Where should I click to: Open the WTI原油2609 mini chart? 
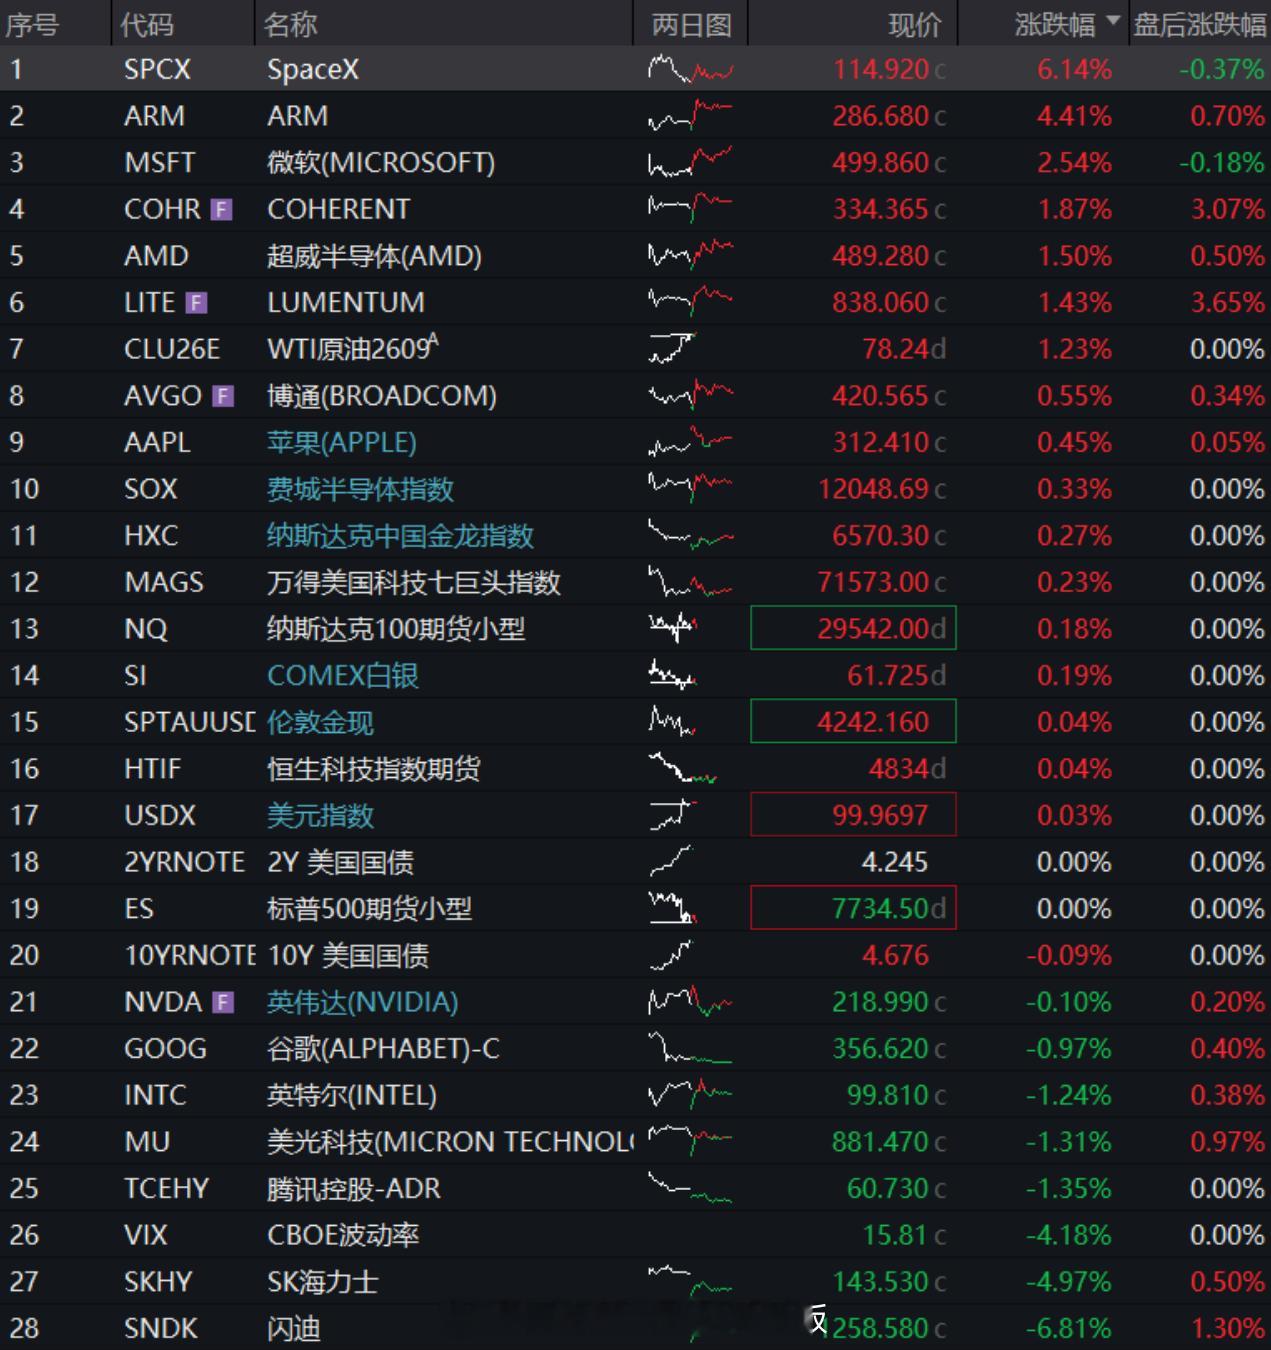(672, 349)
